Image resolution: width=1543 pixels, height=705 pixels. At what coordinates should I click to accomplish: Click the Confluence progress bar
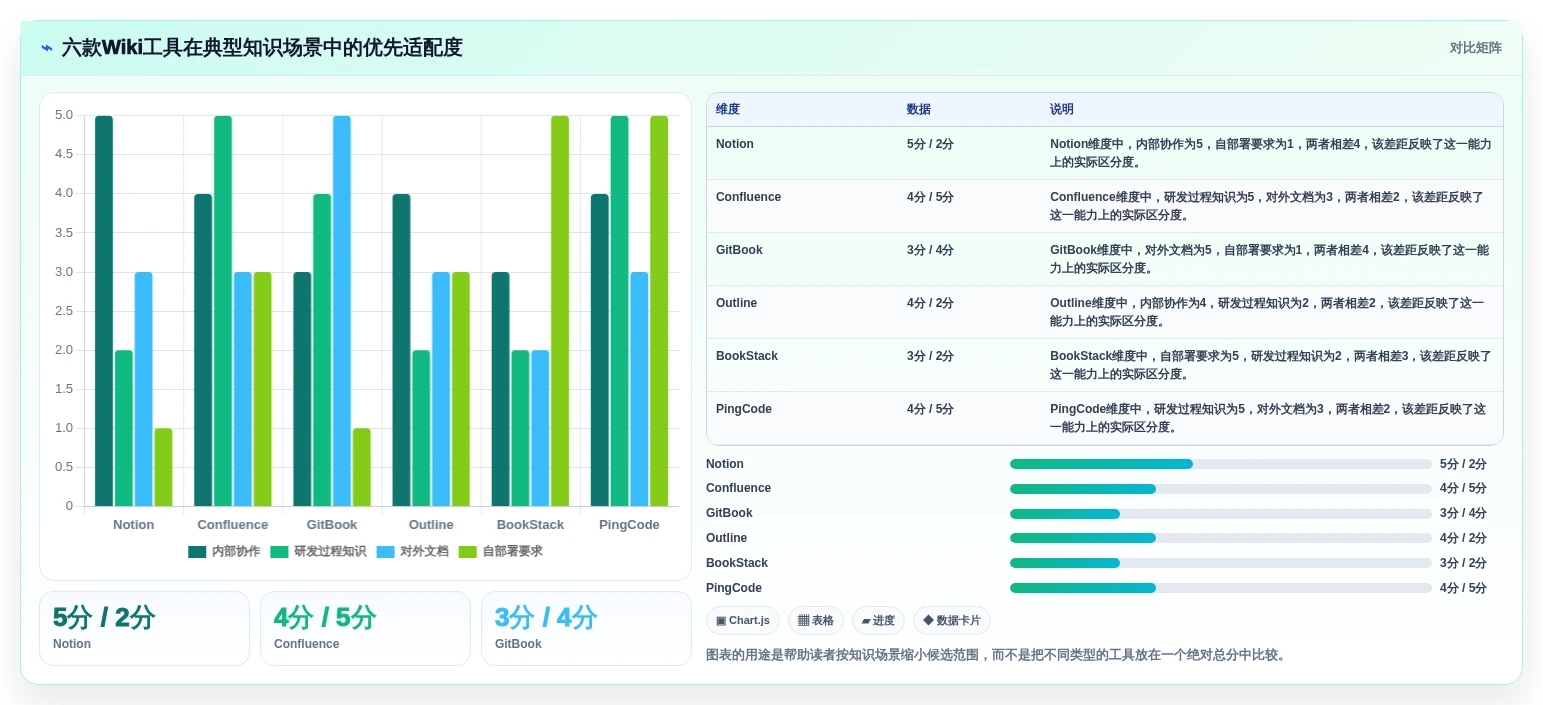point(1221,489)
